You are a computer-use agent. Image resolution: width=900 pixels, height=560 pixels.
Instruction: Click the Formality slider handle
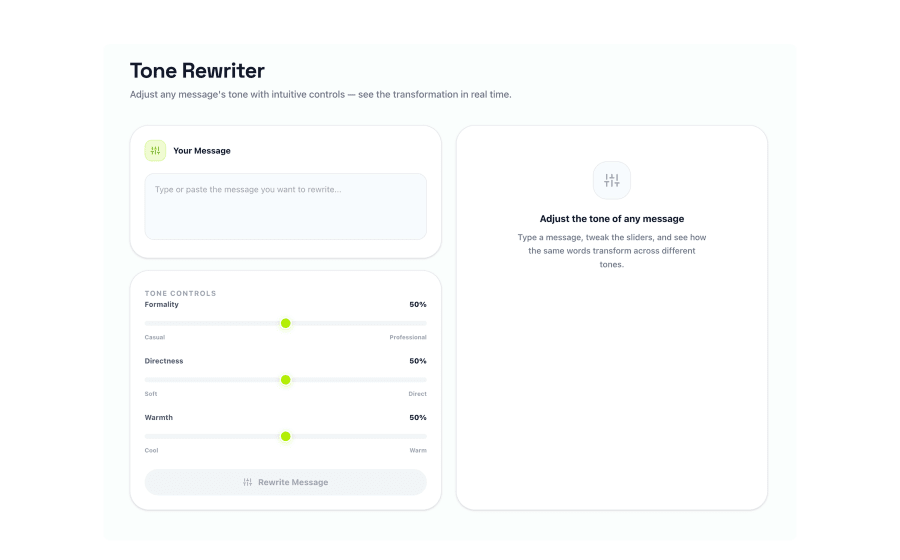285,324
